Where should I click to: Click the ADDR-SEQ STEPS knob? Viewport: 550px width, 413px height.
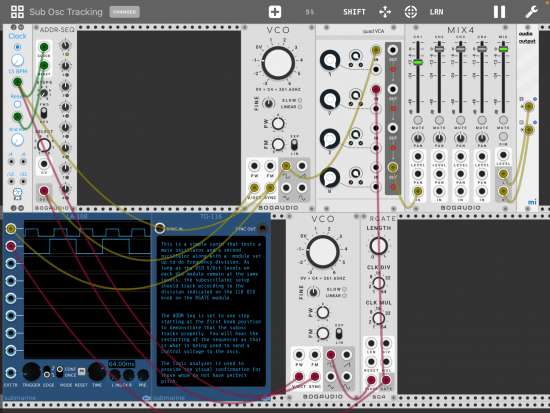click(44, 93)
